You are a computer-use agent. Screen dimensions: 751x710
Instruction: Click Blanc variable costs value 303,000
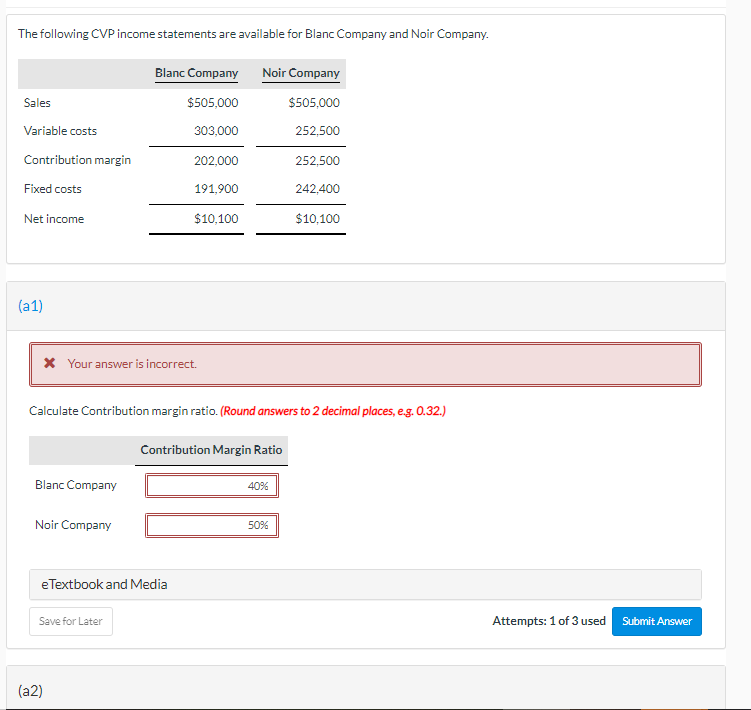pos(216,130)
